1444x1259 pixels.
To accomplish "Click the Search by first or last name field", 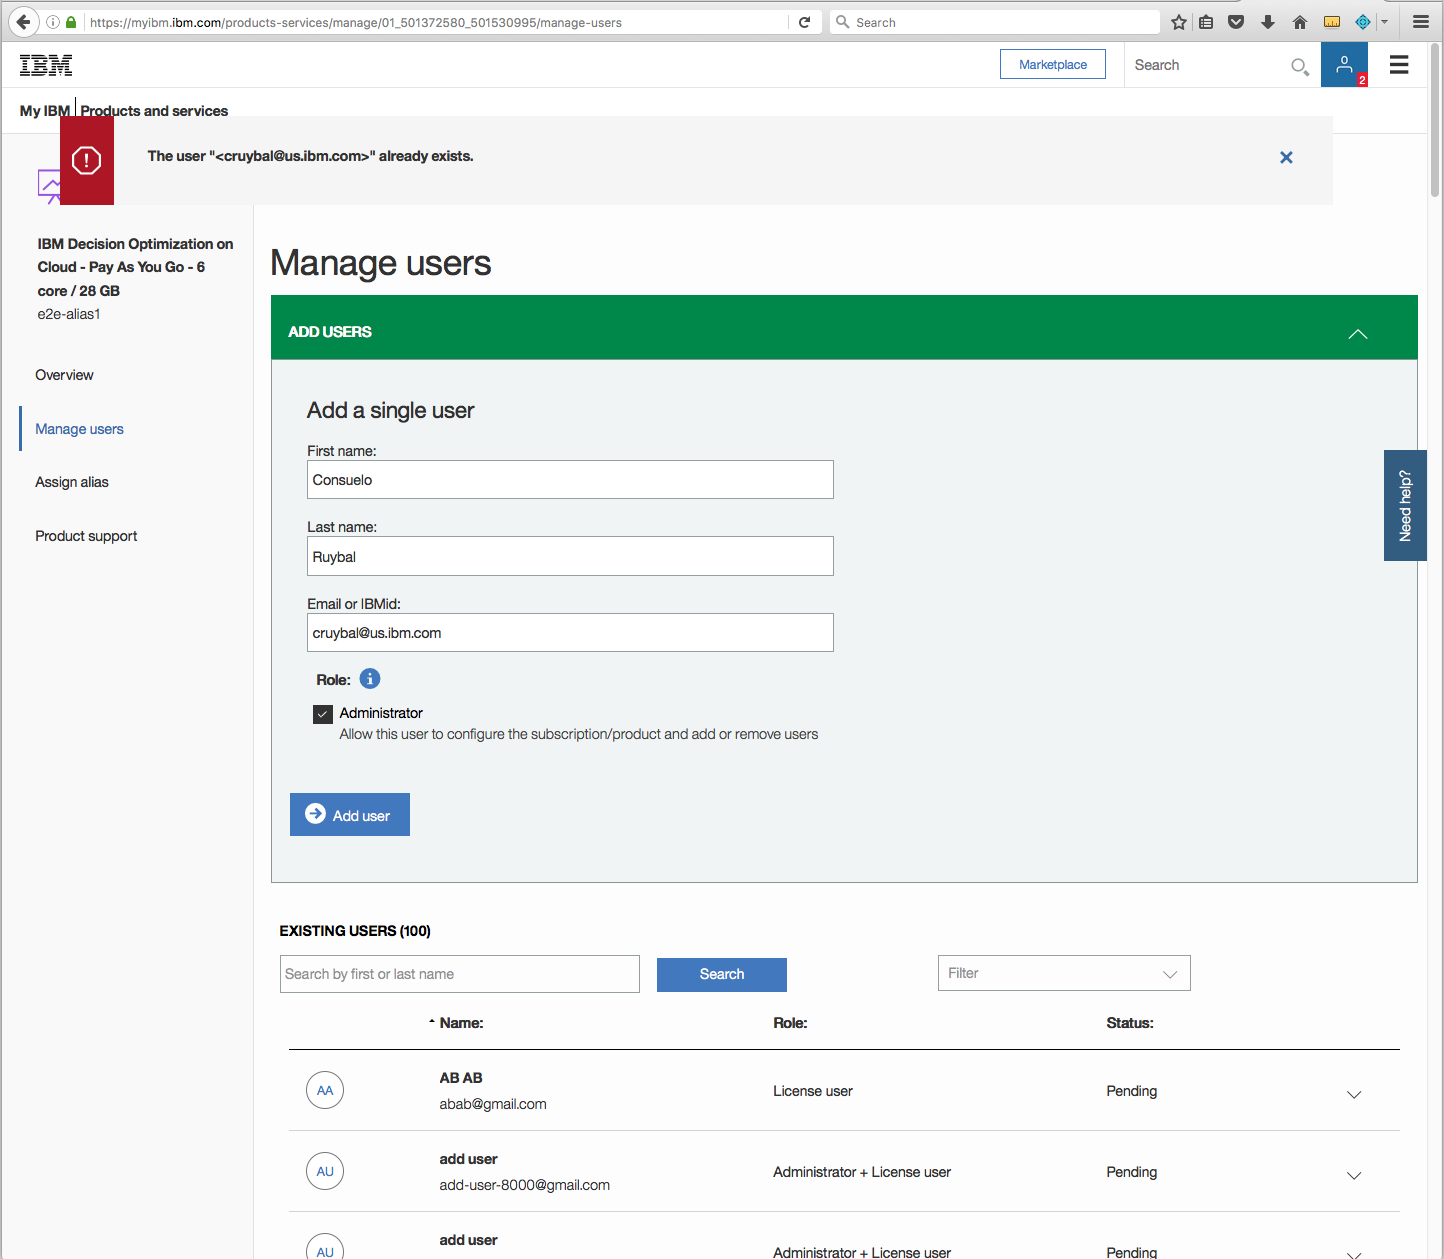I will pos(460,974).
